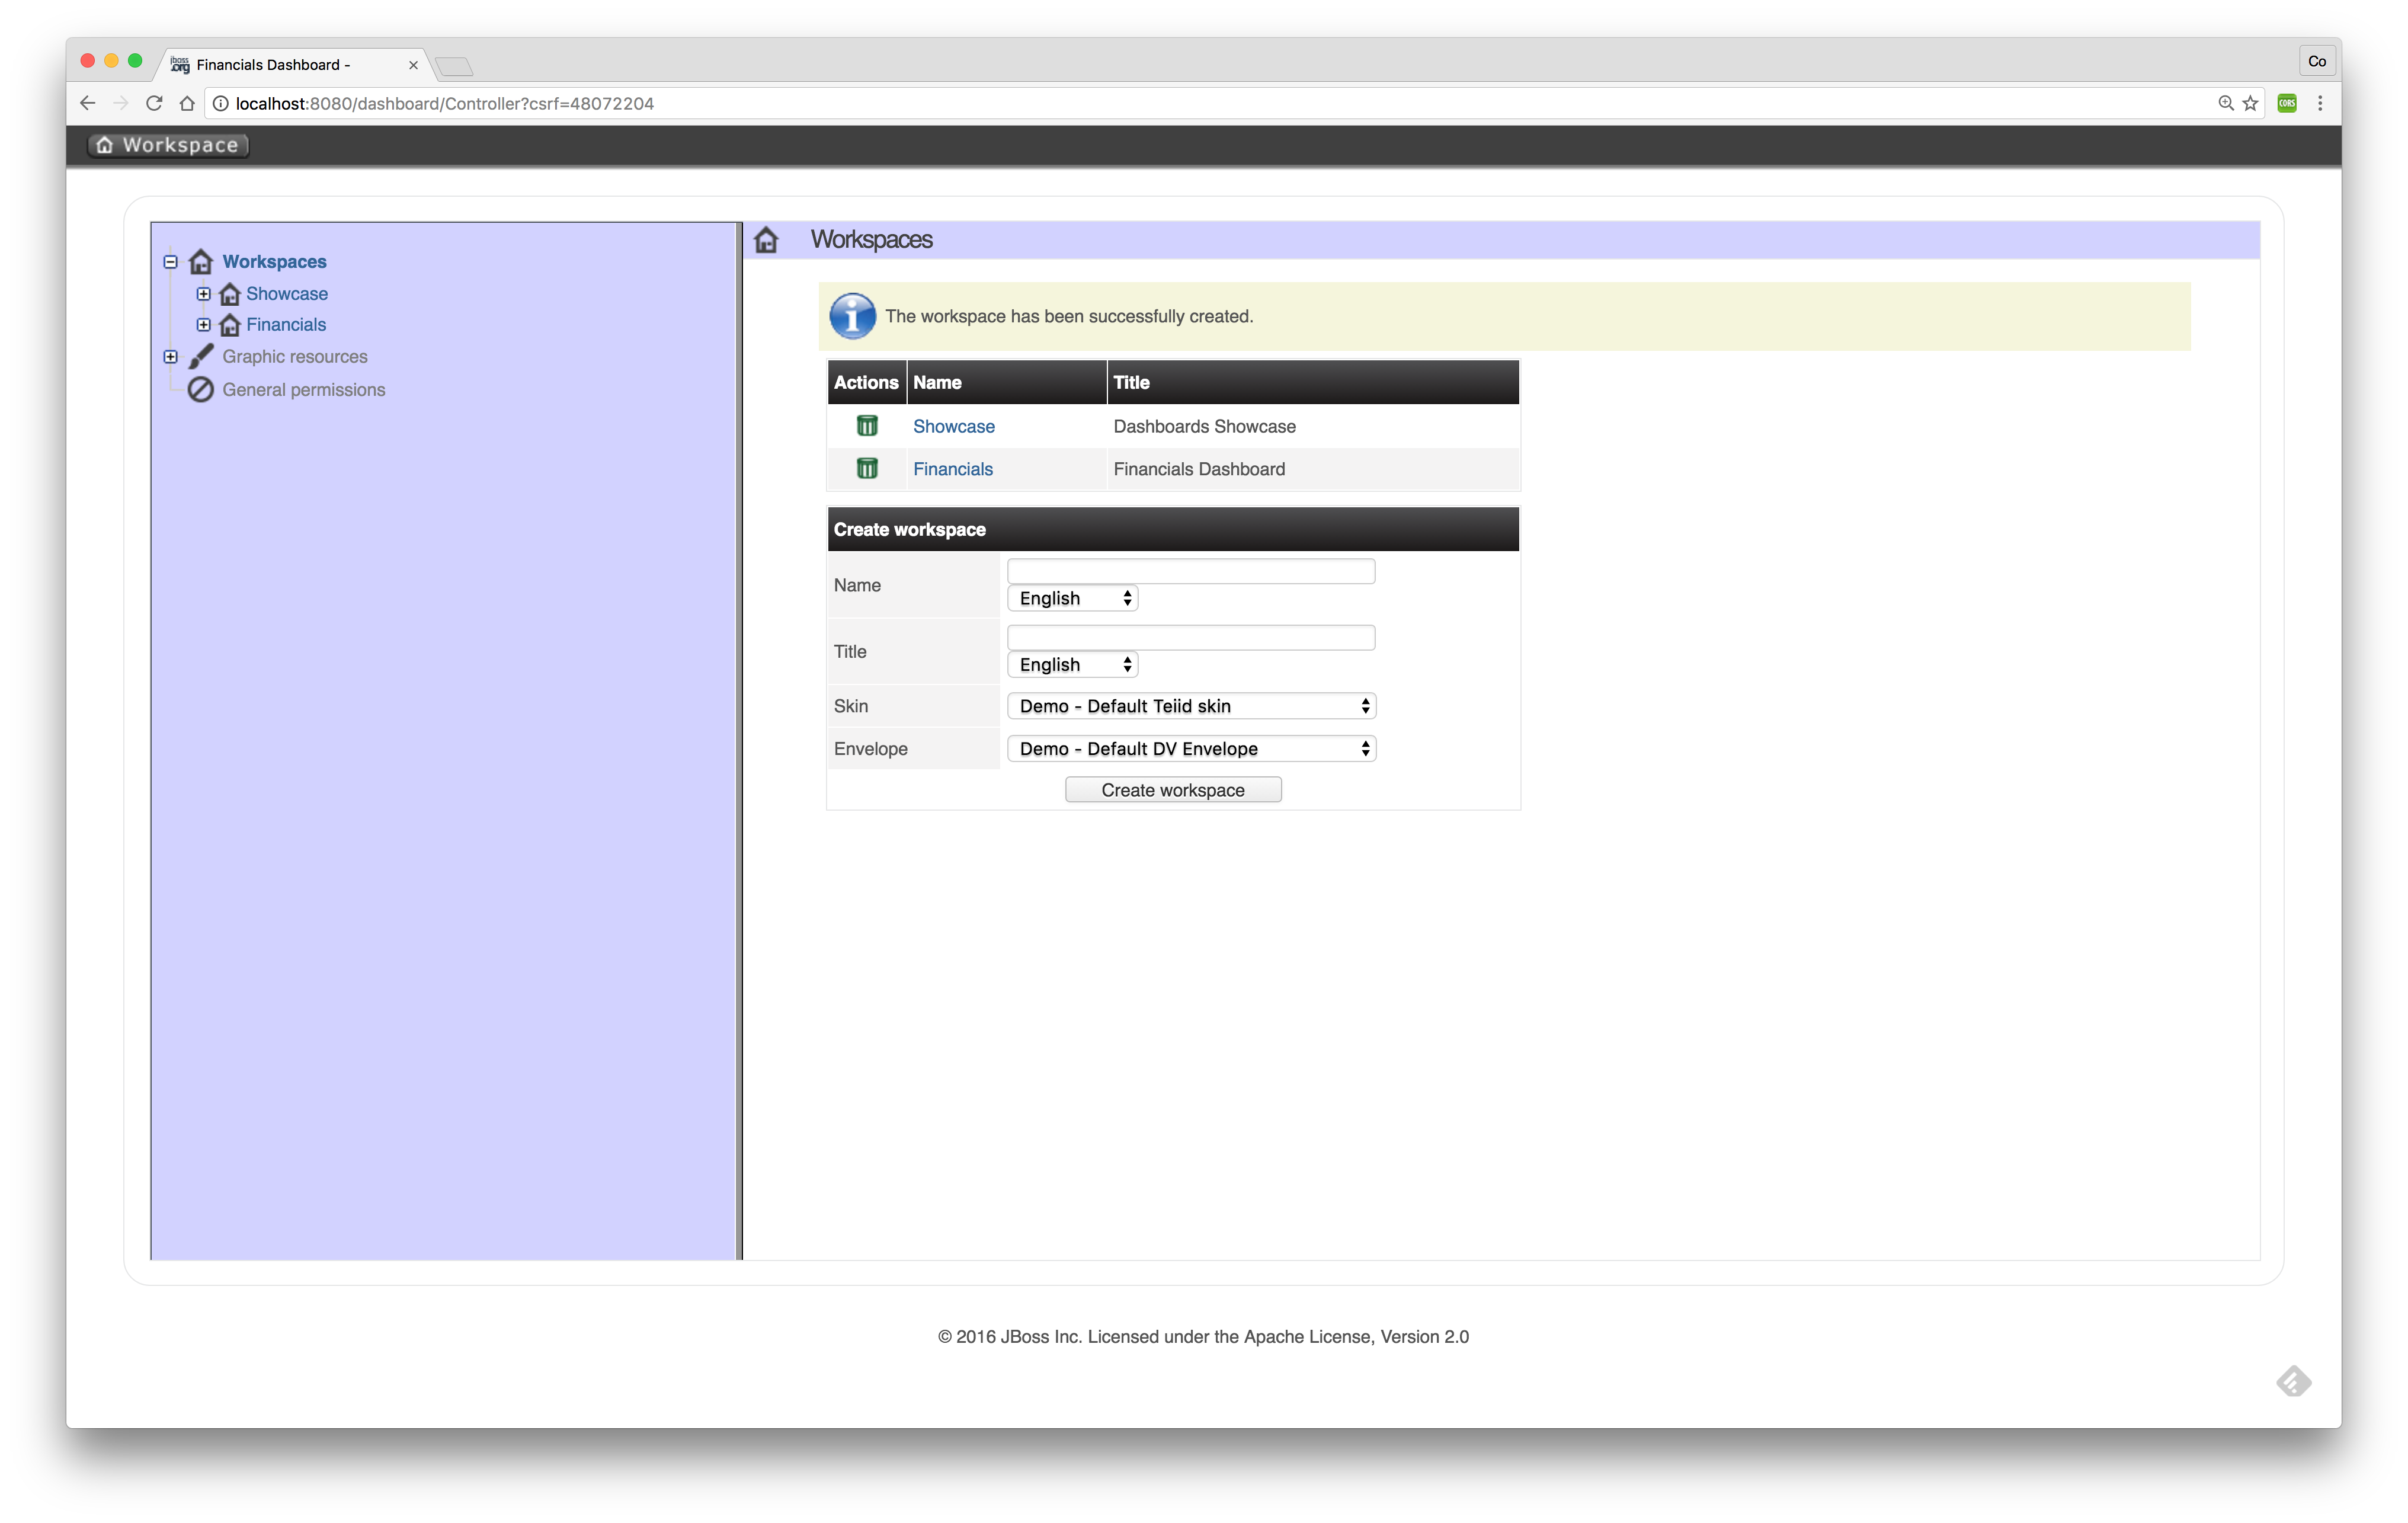Screen dimensions: 2408x1523
Task: Select the delete trash icon for Showcase workspace
Action: pyautogui.click(x=866, y=426)
